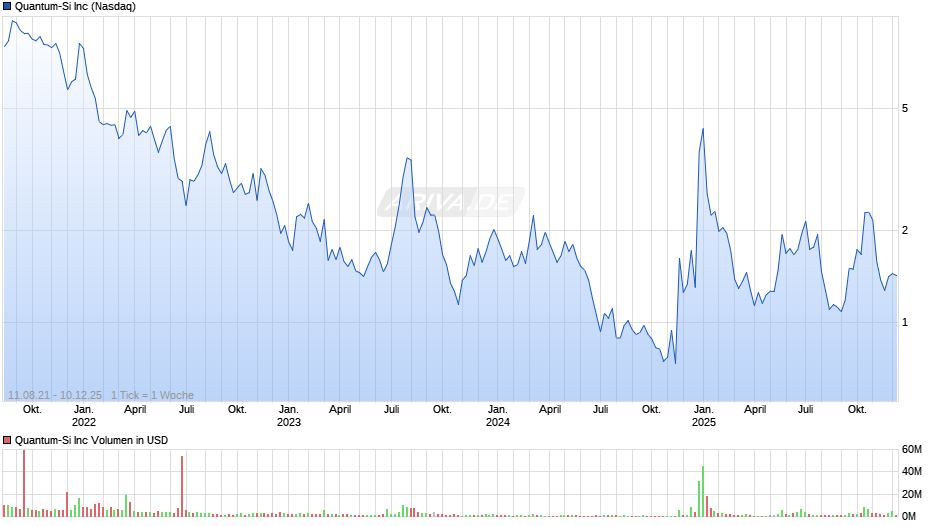Screen dimensions: 940x526
Task: Click the 'Jan. 2024' time axis label
Action: [x=498, y=416]
